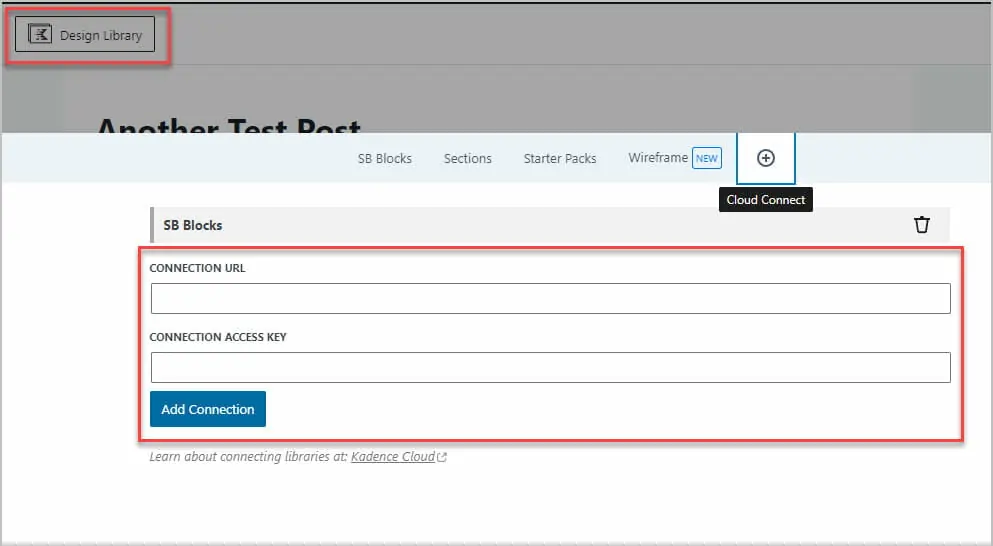Delete SB Blocks connection with trash icon

pos(921,225)
